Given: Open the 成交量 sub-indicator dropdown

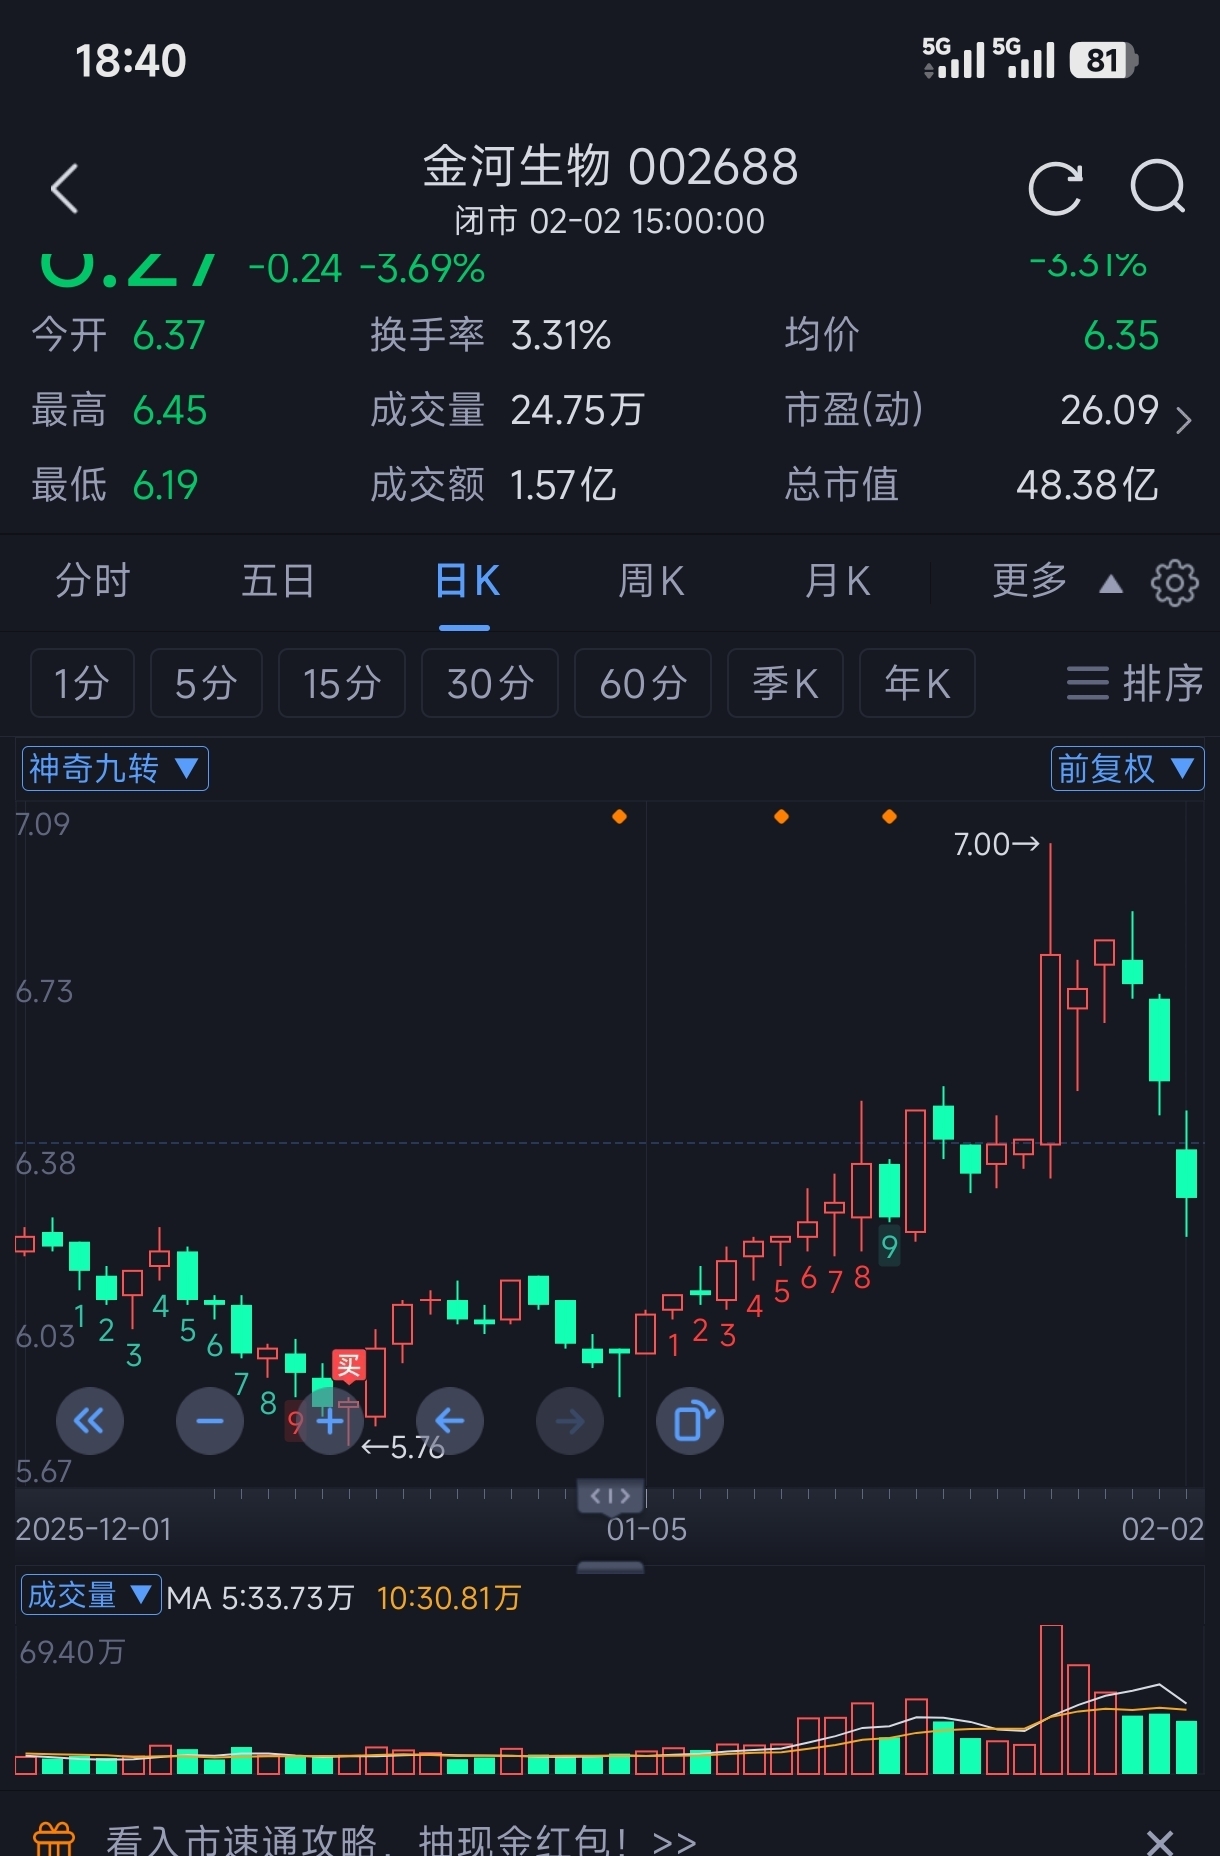Looking at the screenshot, I should point(91,1594).
